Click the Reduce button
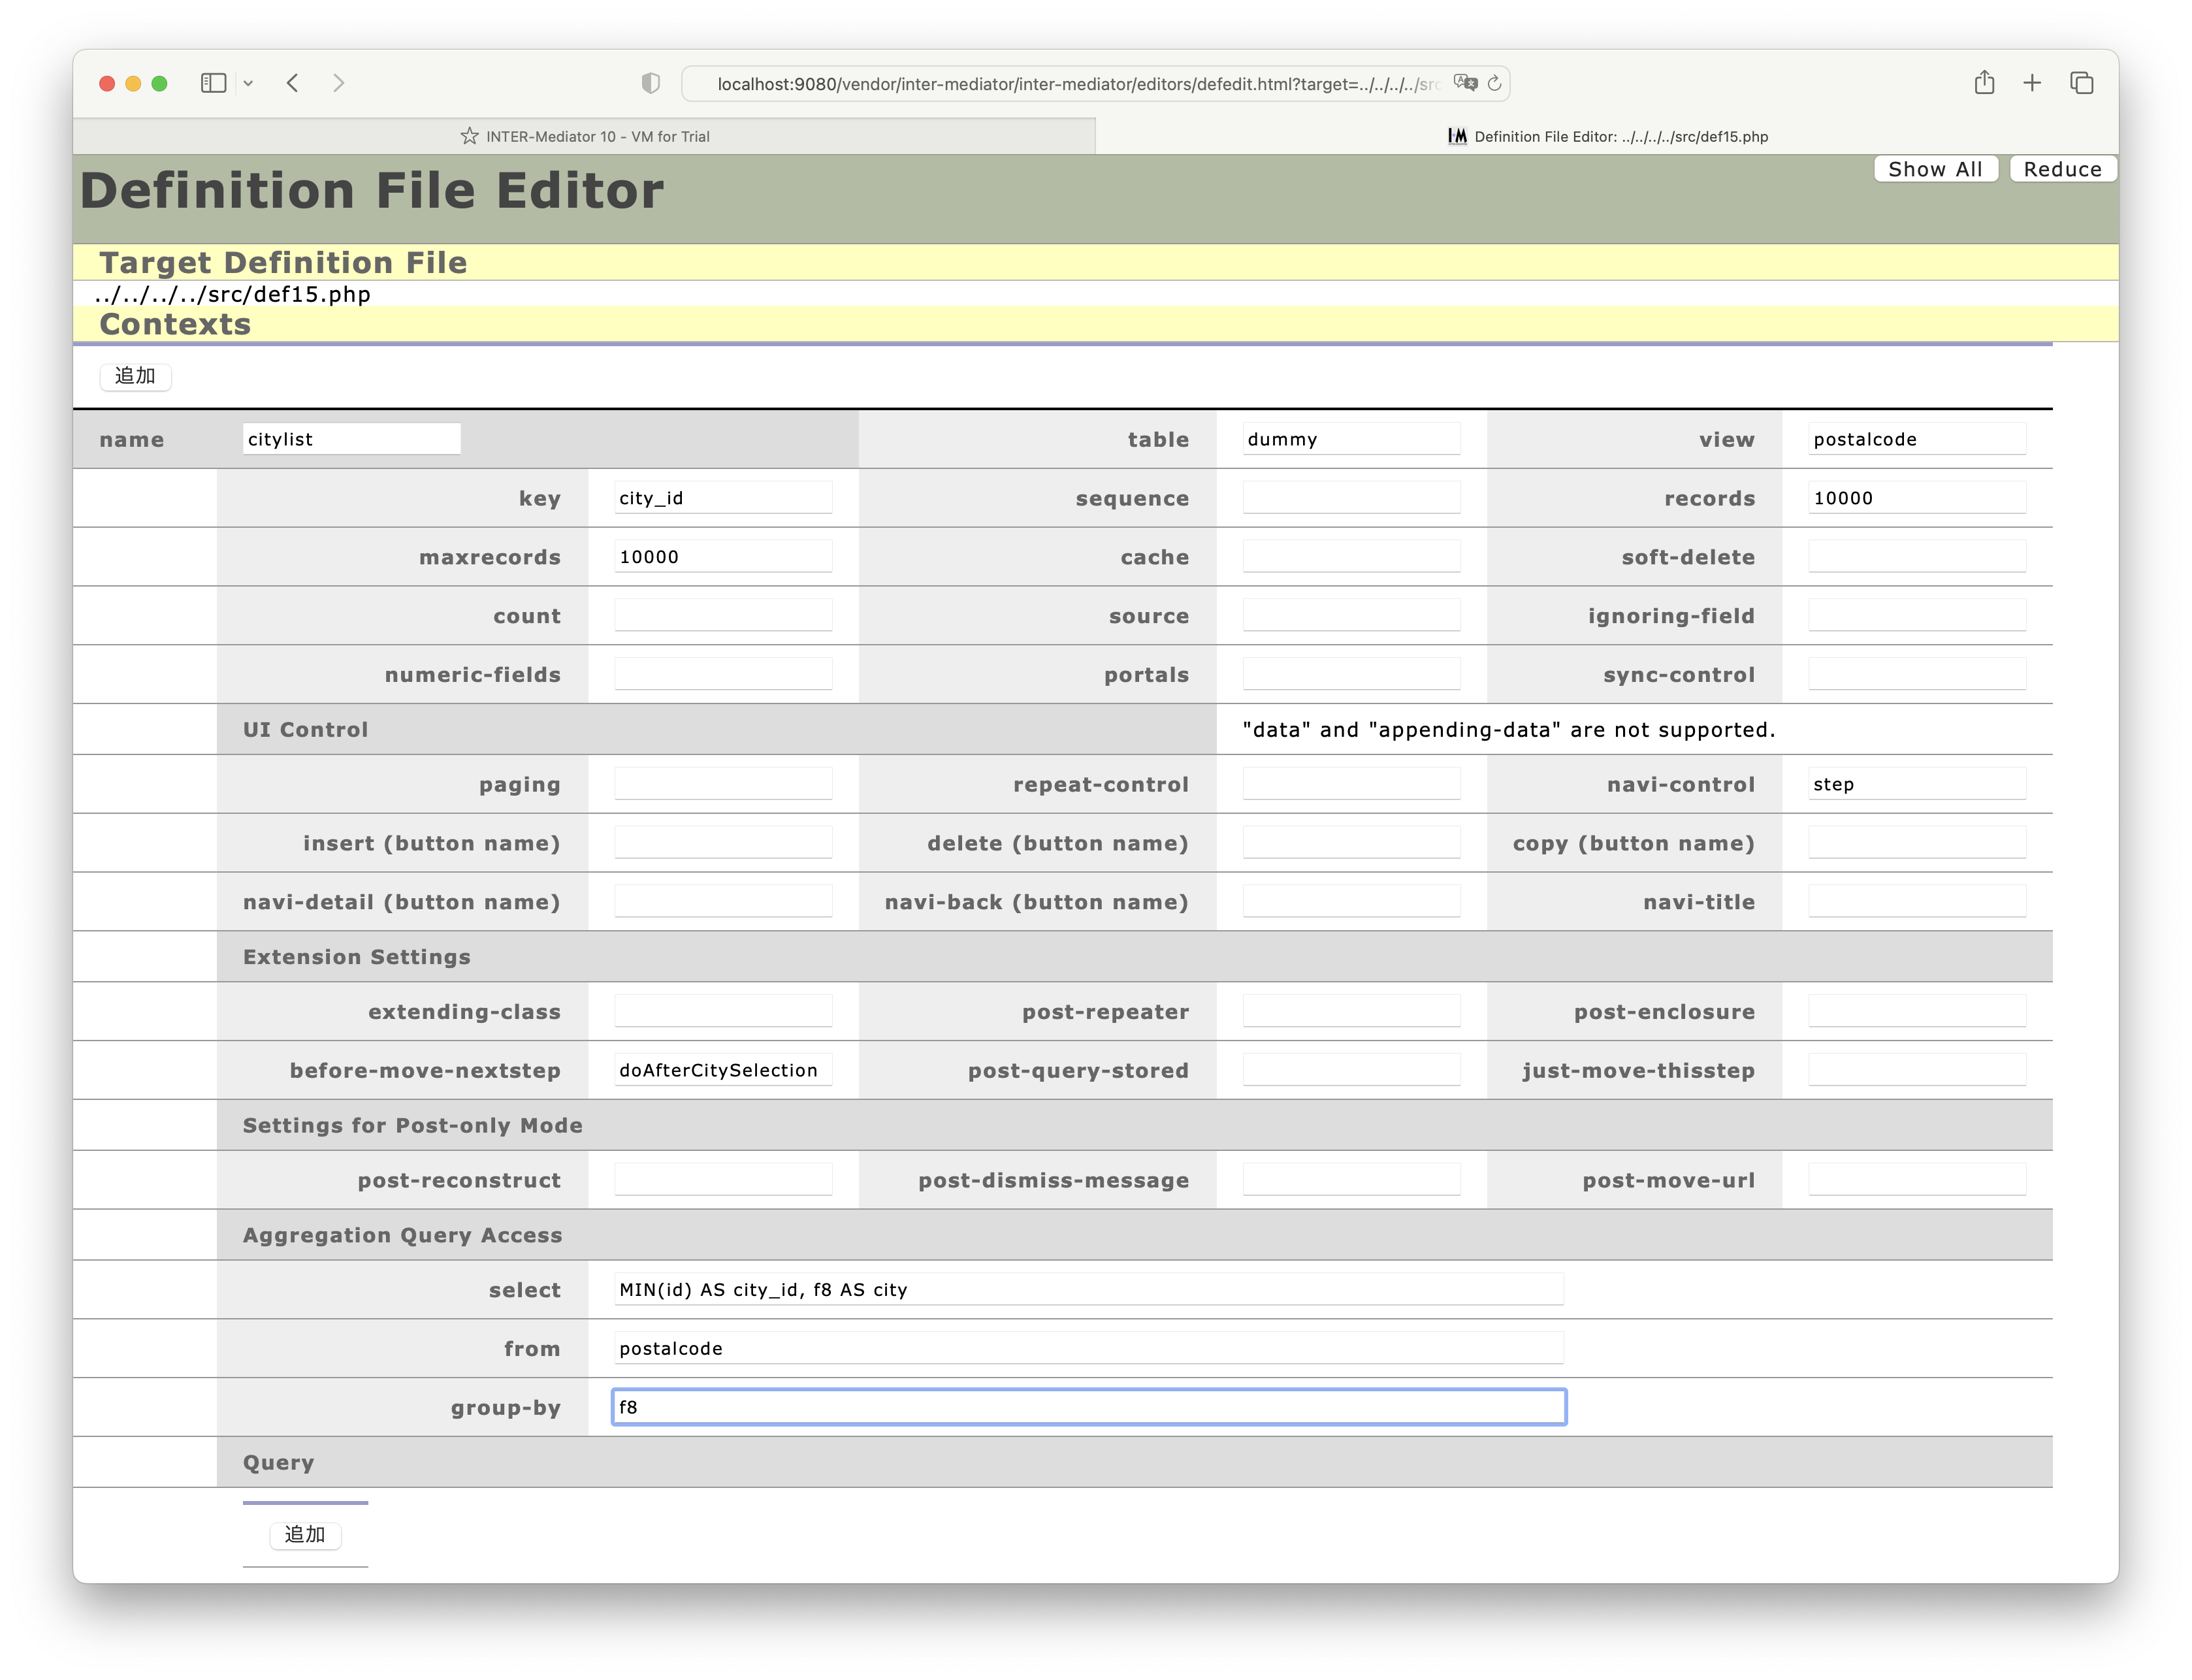This screenshot has height=1680, width=2192. click(x=2063, y=169)
